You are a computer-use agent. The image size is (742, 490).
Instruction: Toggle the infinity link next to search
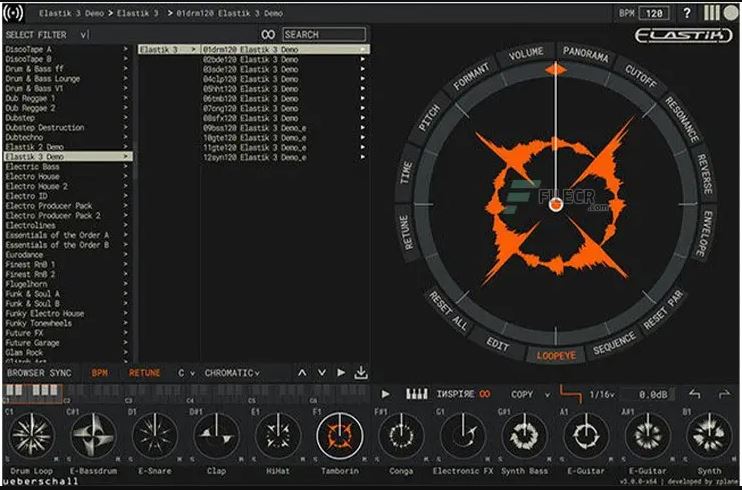pos(268,35)
